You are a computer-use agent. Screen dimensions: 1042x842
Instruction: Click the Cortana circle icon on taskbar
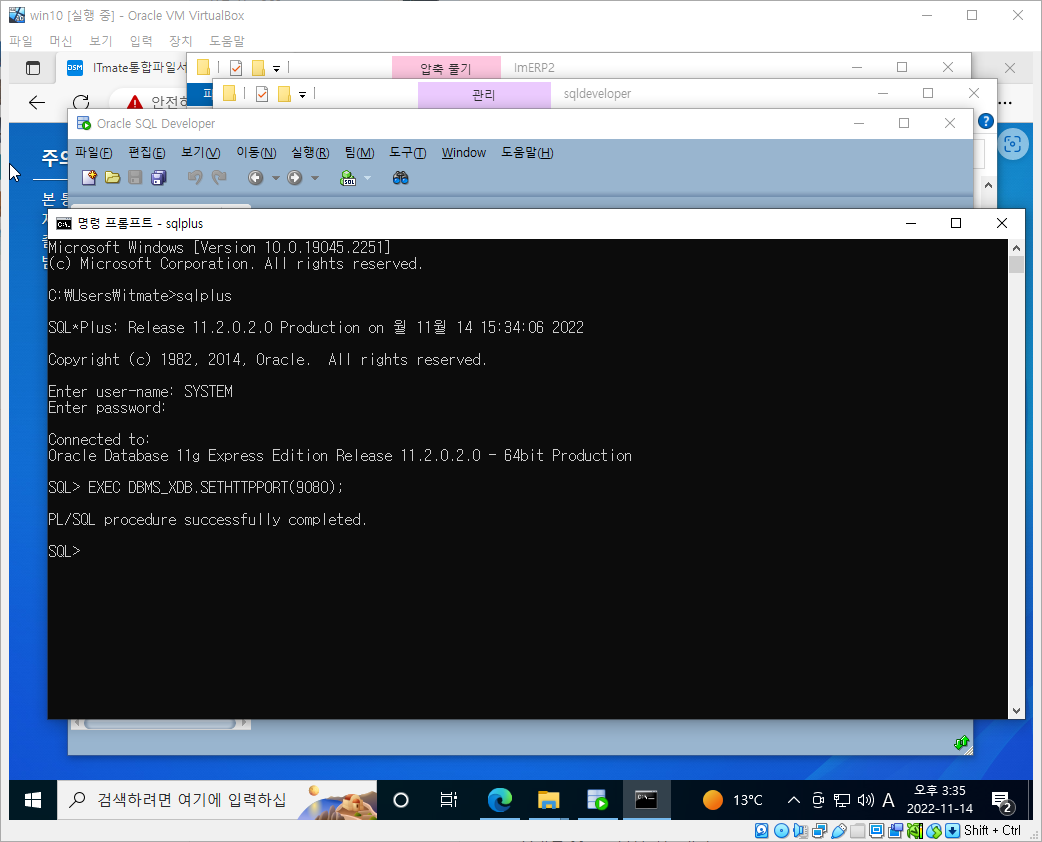[x=401, y=800]
